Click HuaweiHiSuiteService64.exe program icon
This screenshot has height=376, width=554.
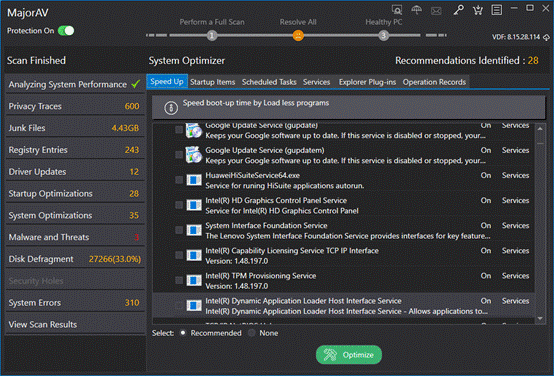[194, 180]
